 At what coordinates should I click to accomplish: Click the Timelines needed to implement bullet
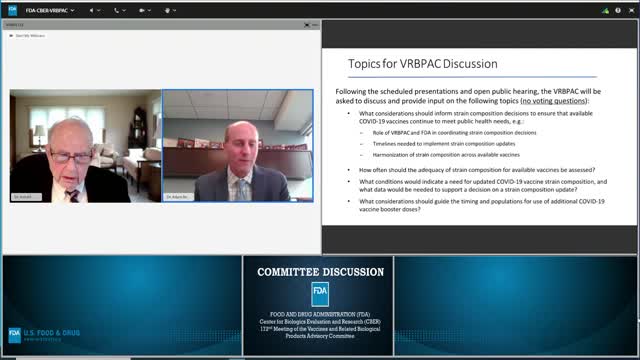444,144
